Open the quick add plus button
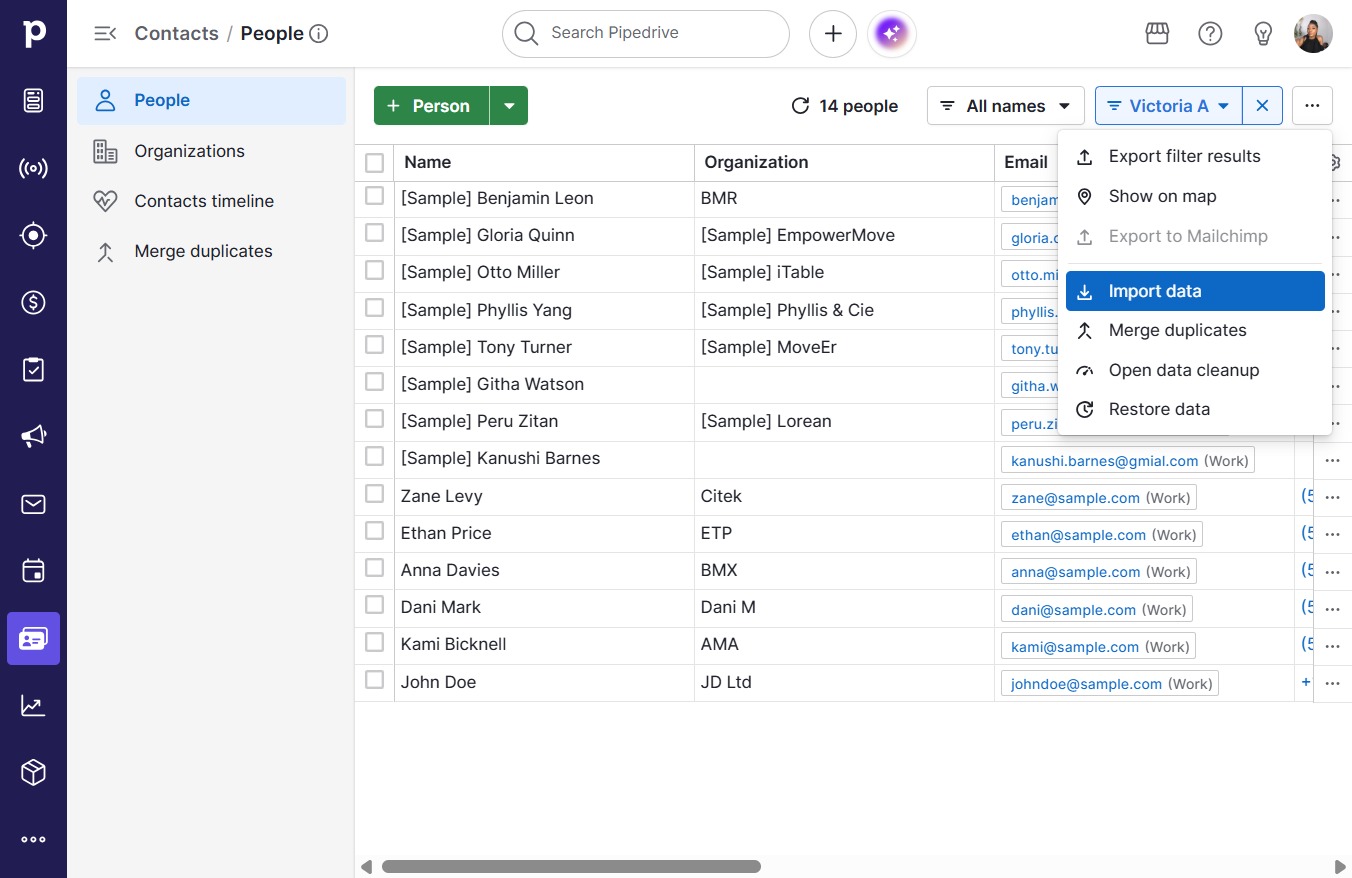Screen dimensions: 1352x878 (x=833, y=34)
